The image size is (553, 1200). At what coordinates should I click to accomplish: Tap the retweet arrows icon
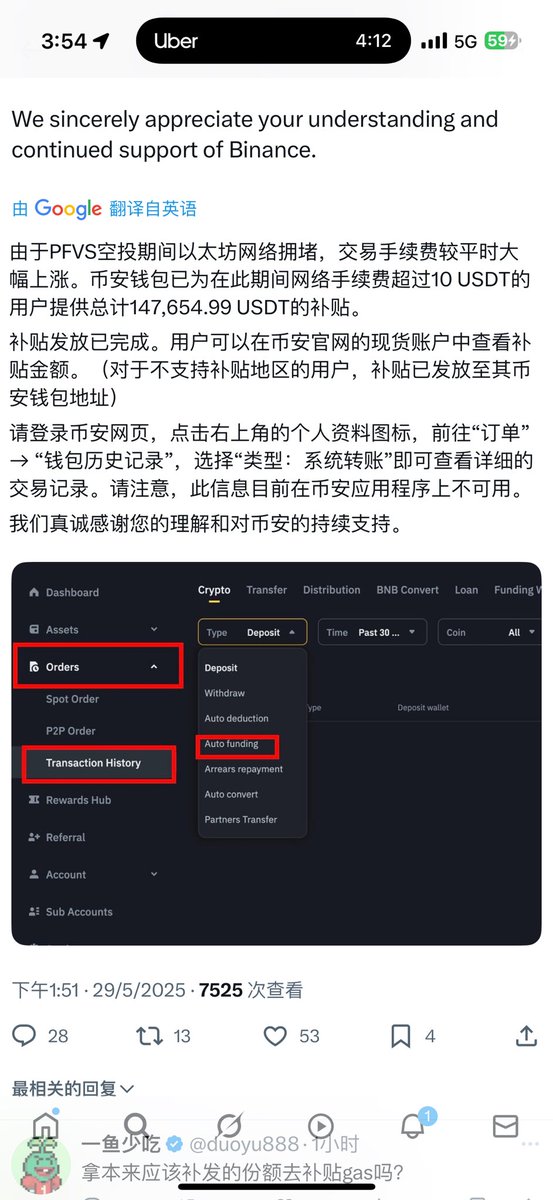[x=150, y=1036]
